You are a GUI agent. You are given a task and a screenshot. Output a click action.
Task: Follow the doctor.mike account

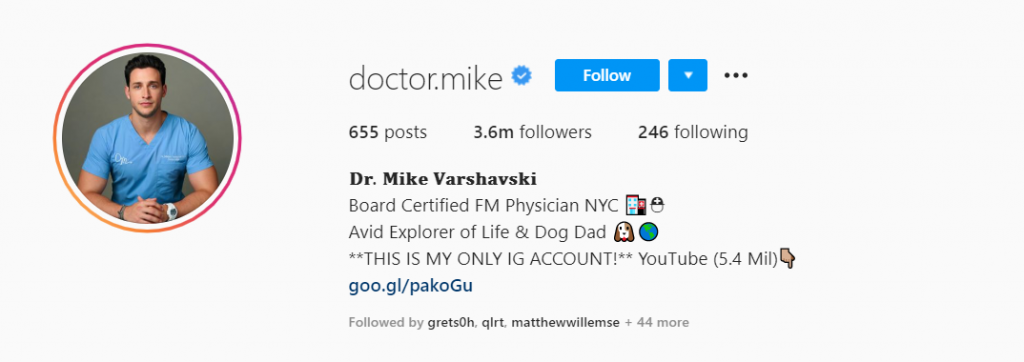coord(607,75)
